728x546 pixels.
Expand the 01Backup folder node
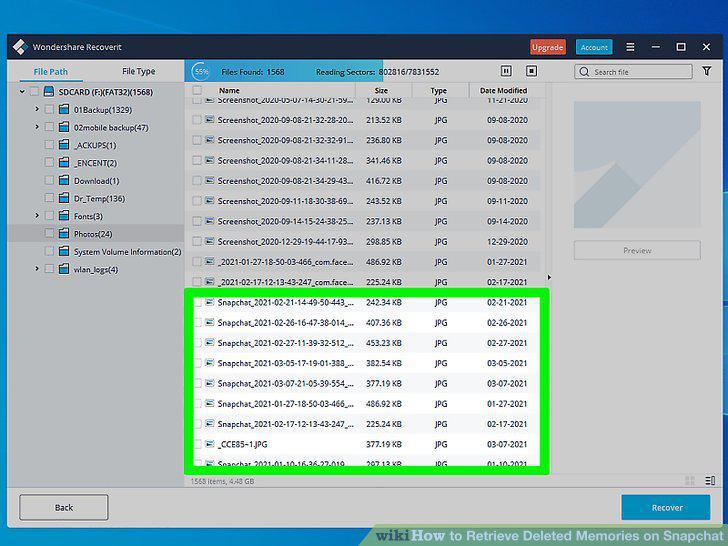pos(37,109)
